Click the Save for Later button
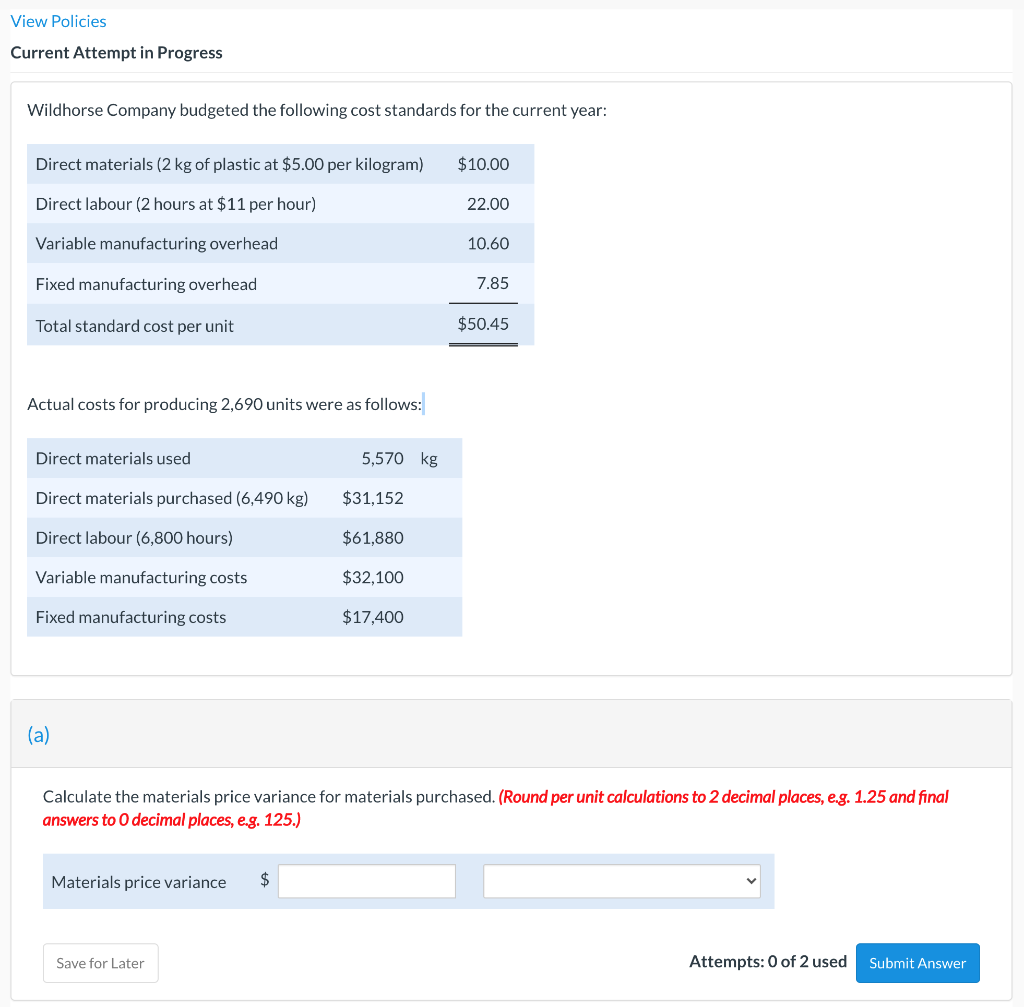Viewport: 1024px width, 1007px height. [100, 963]
